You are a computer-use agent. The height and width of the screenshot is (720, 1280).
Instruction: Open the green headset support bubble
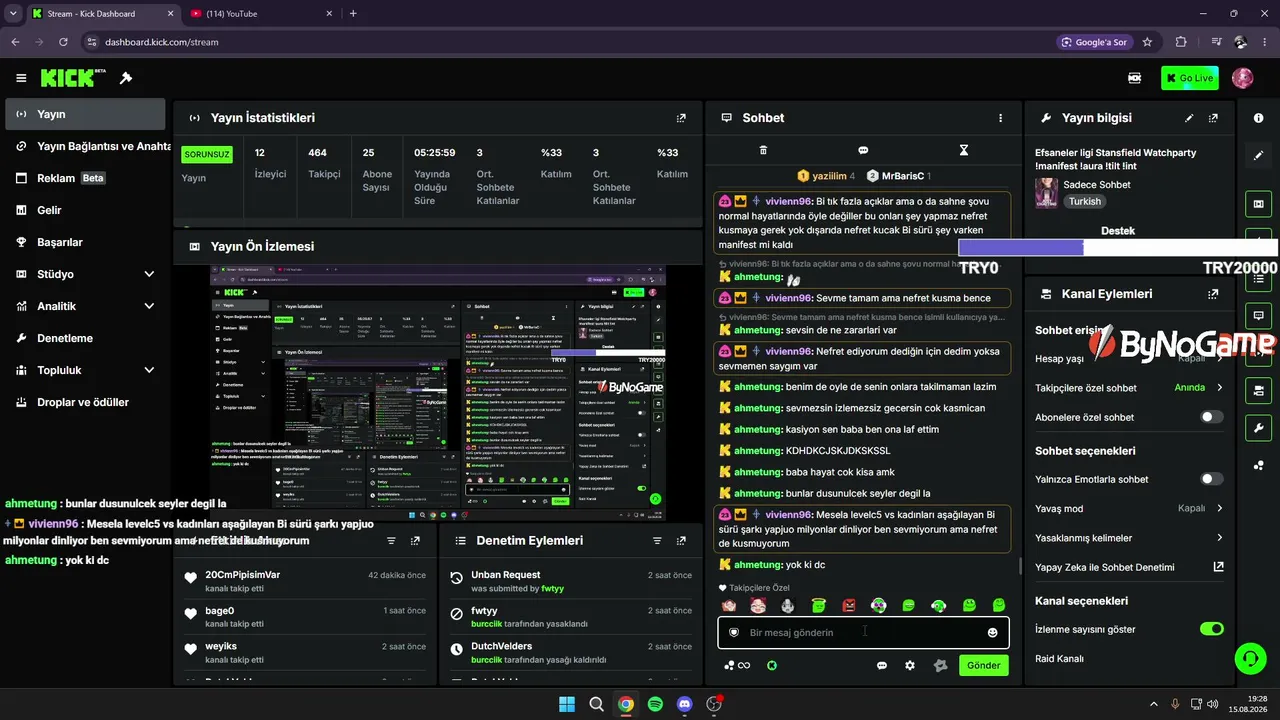(x=1250, y=658)
